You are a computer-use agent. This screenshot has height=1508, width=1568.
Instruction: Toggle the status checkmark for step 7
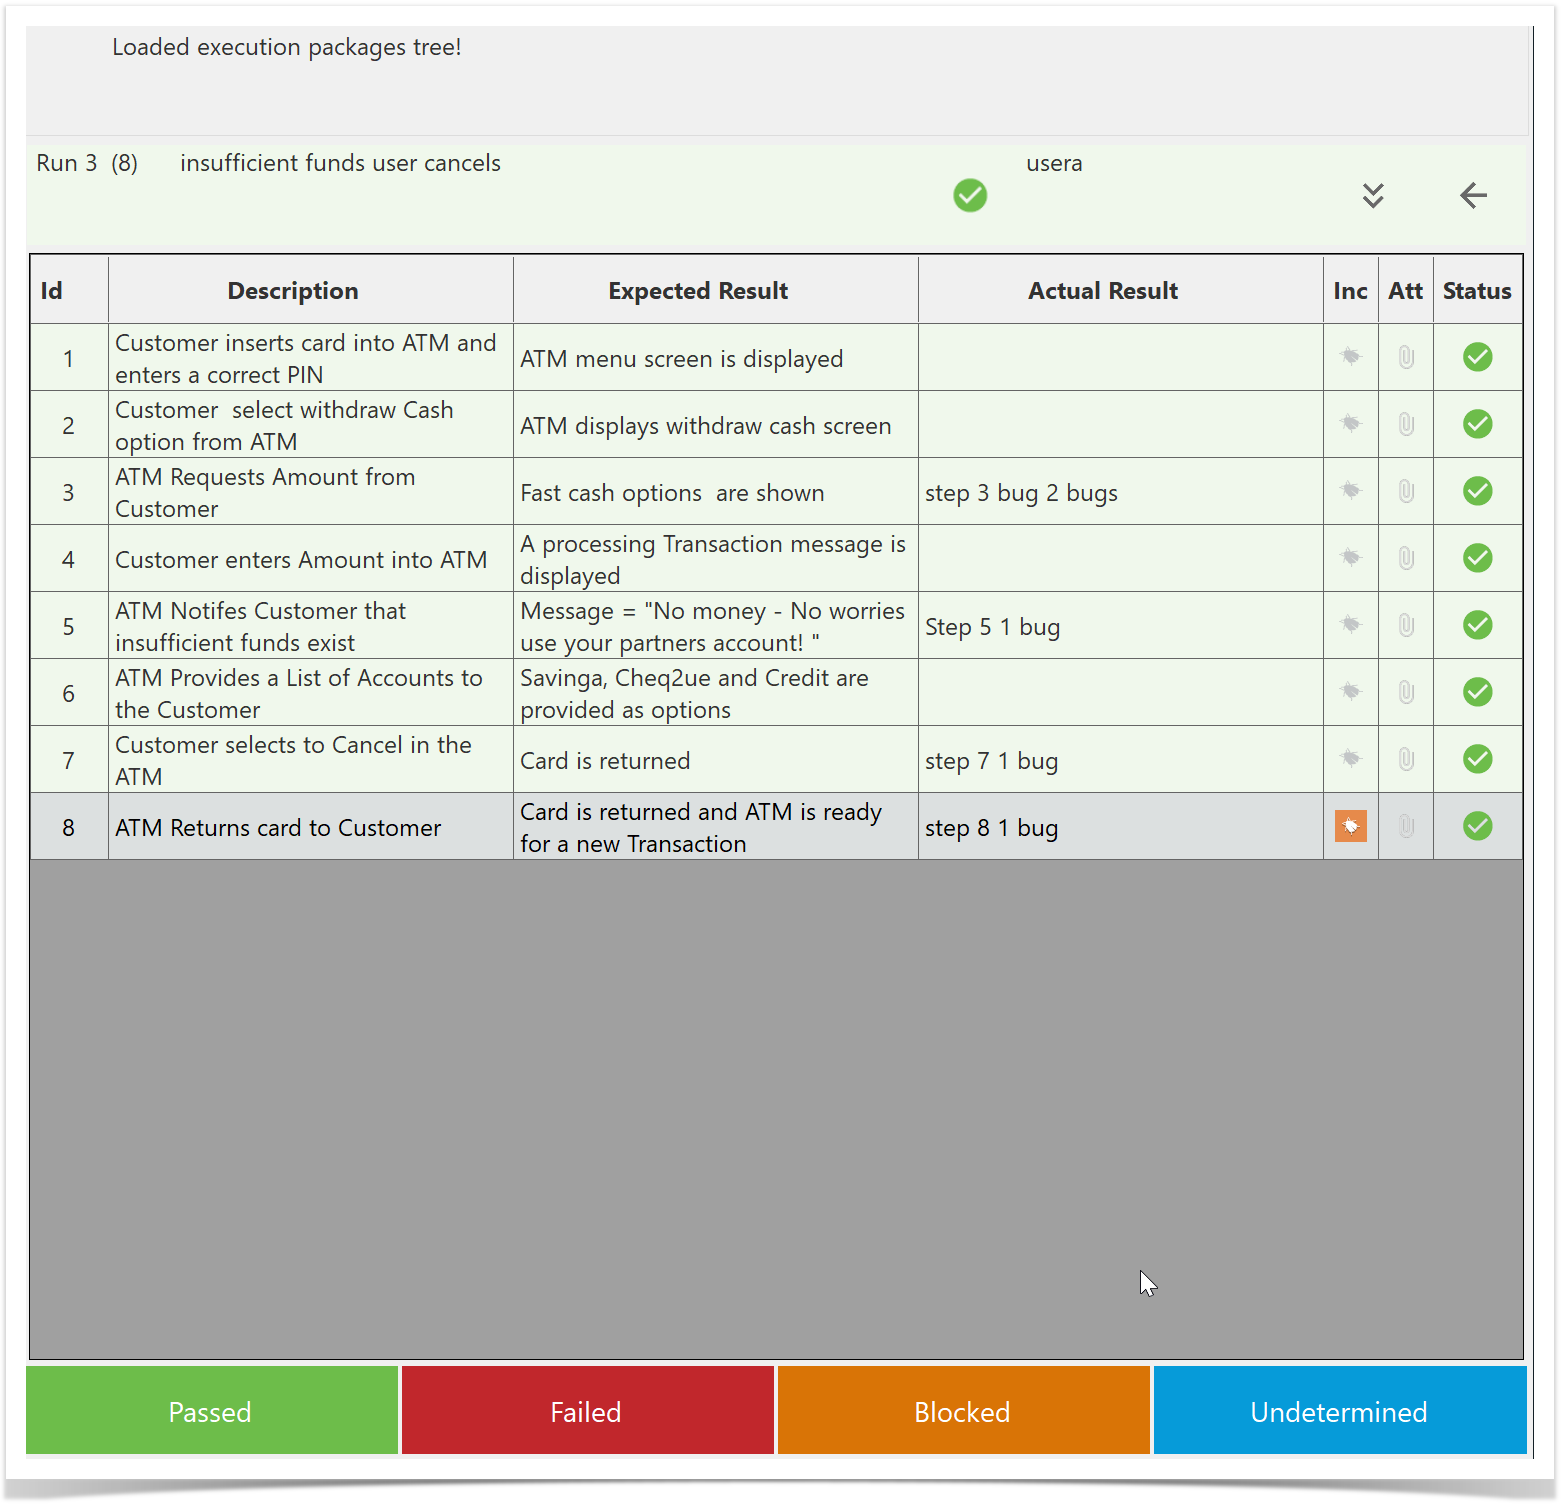coord(1477,759)
